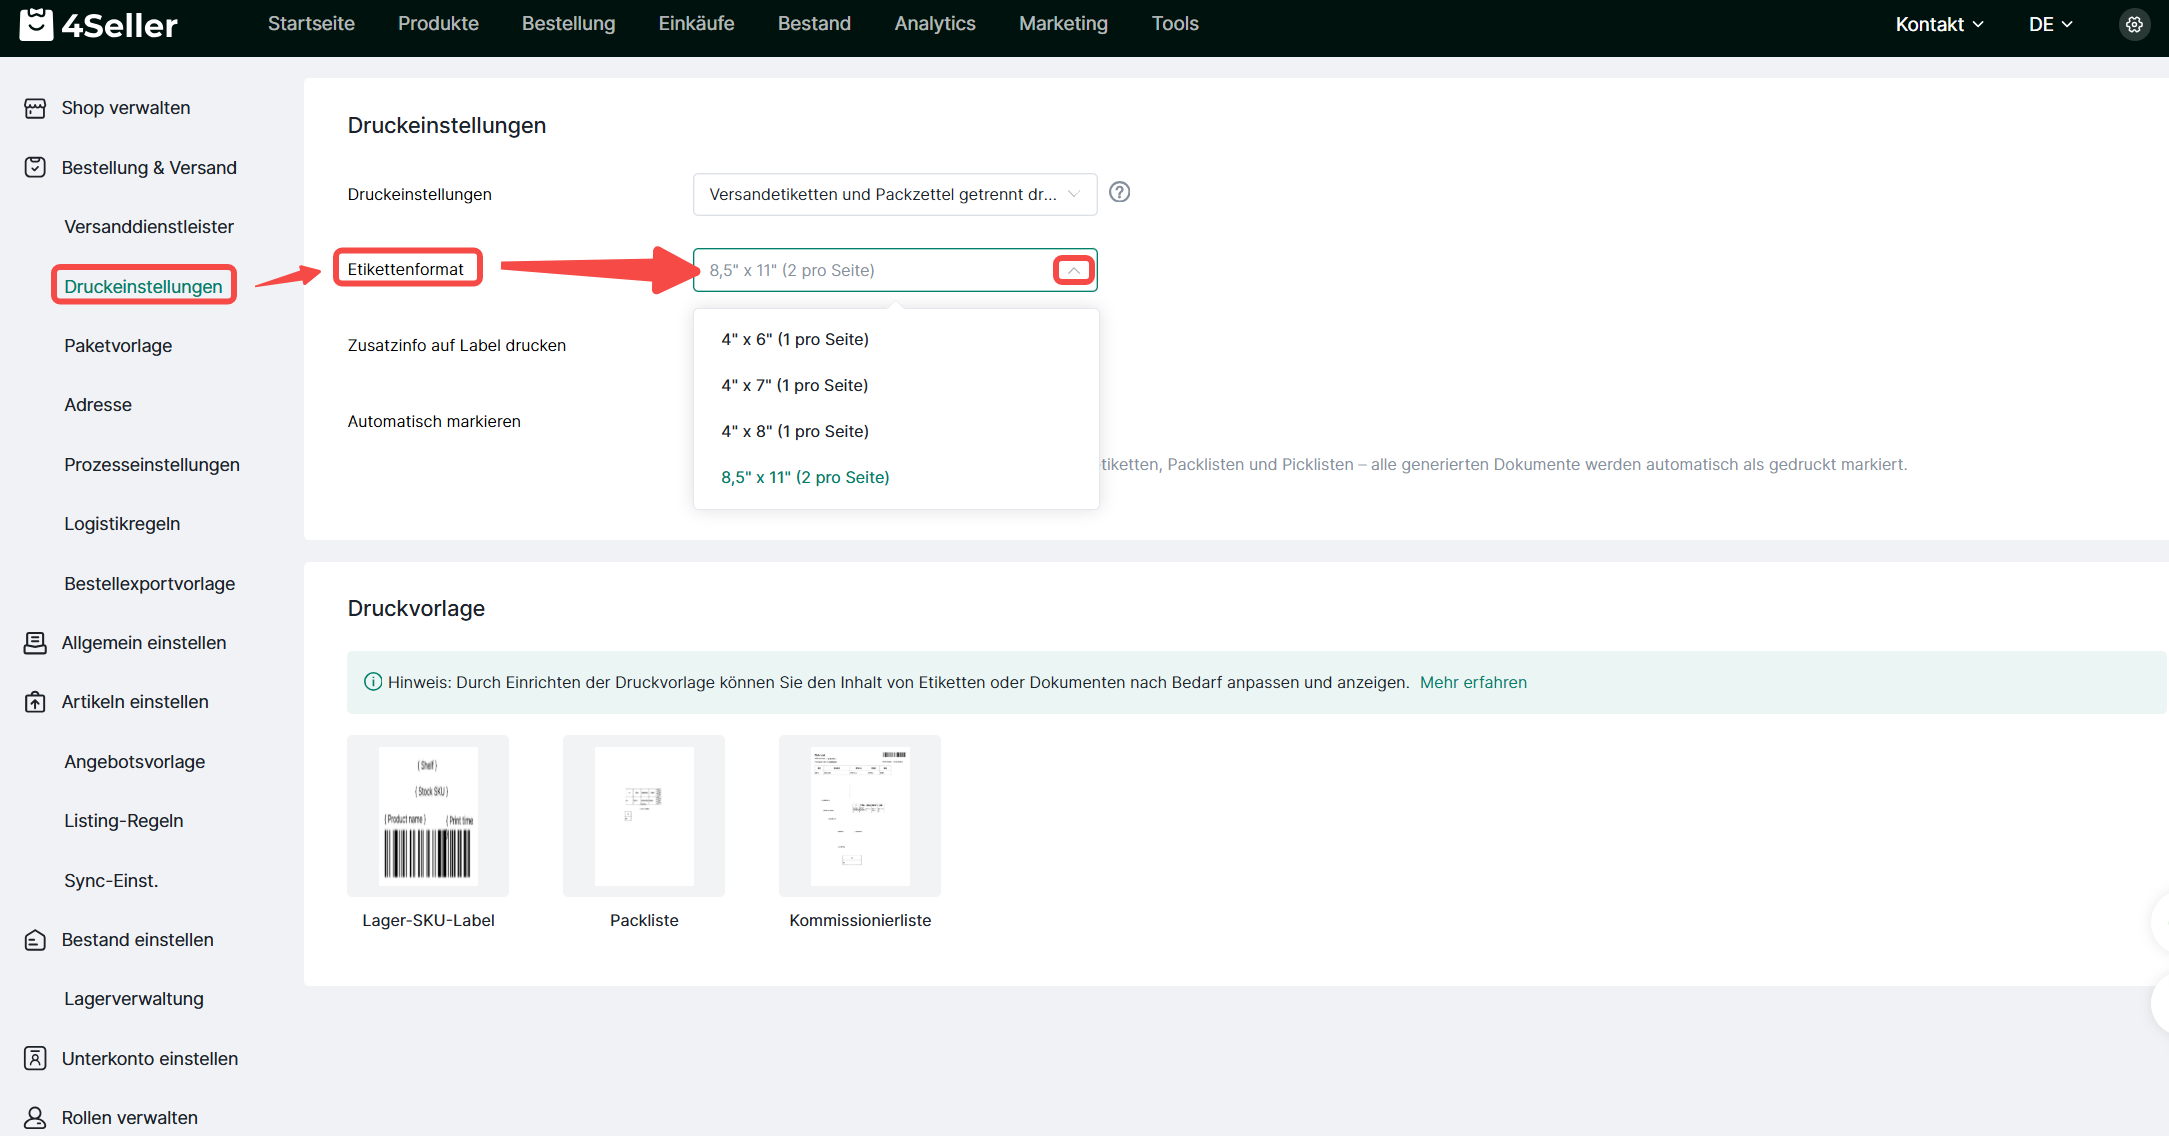
Task: Click the Shop verwalten store icon
Action: click(35, 108)
